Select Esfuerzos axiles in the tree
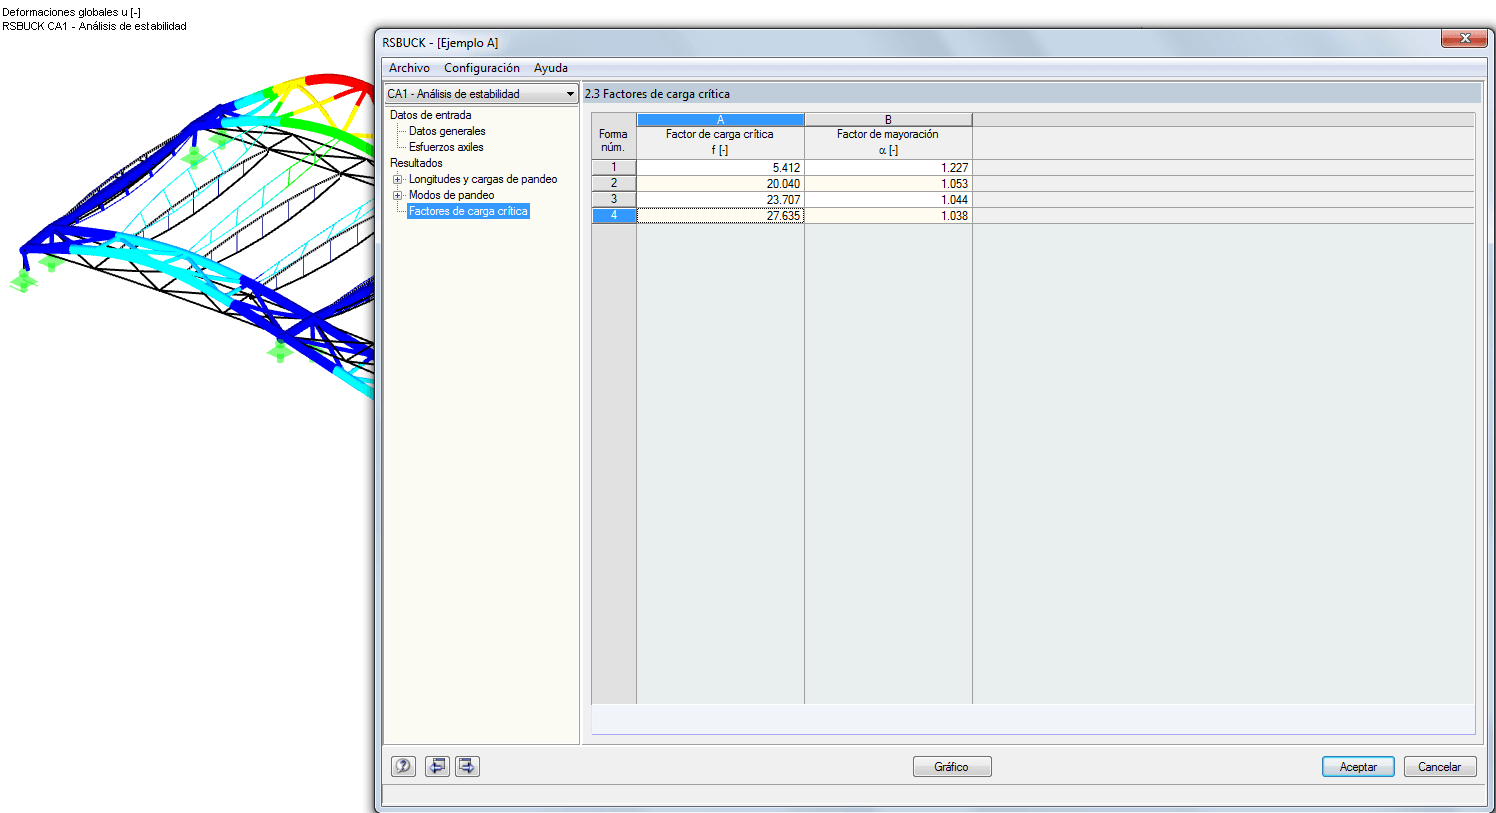The width and height of the screenshot is (1496, 813). pos(446,147)
